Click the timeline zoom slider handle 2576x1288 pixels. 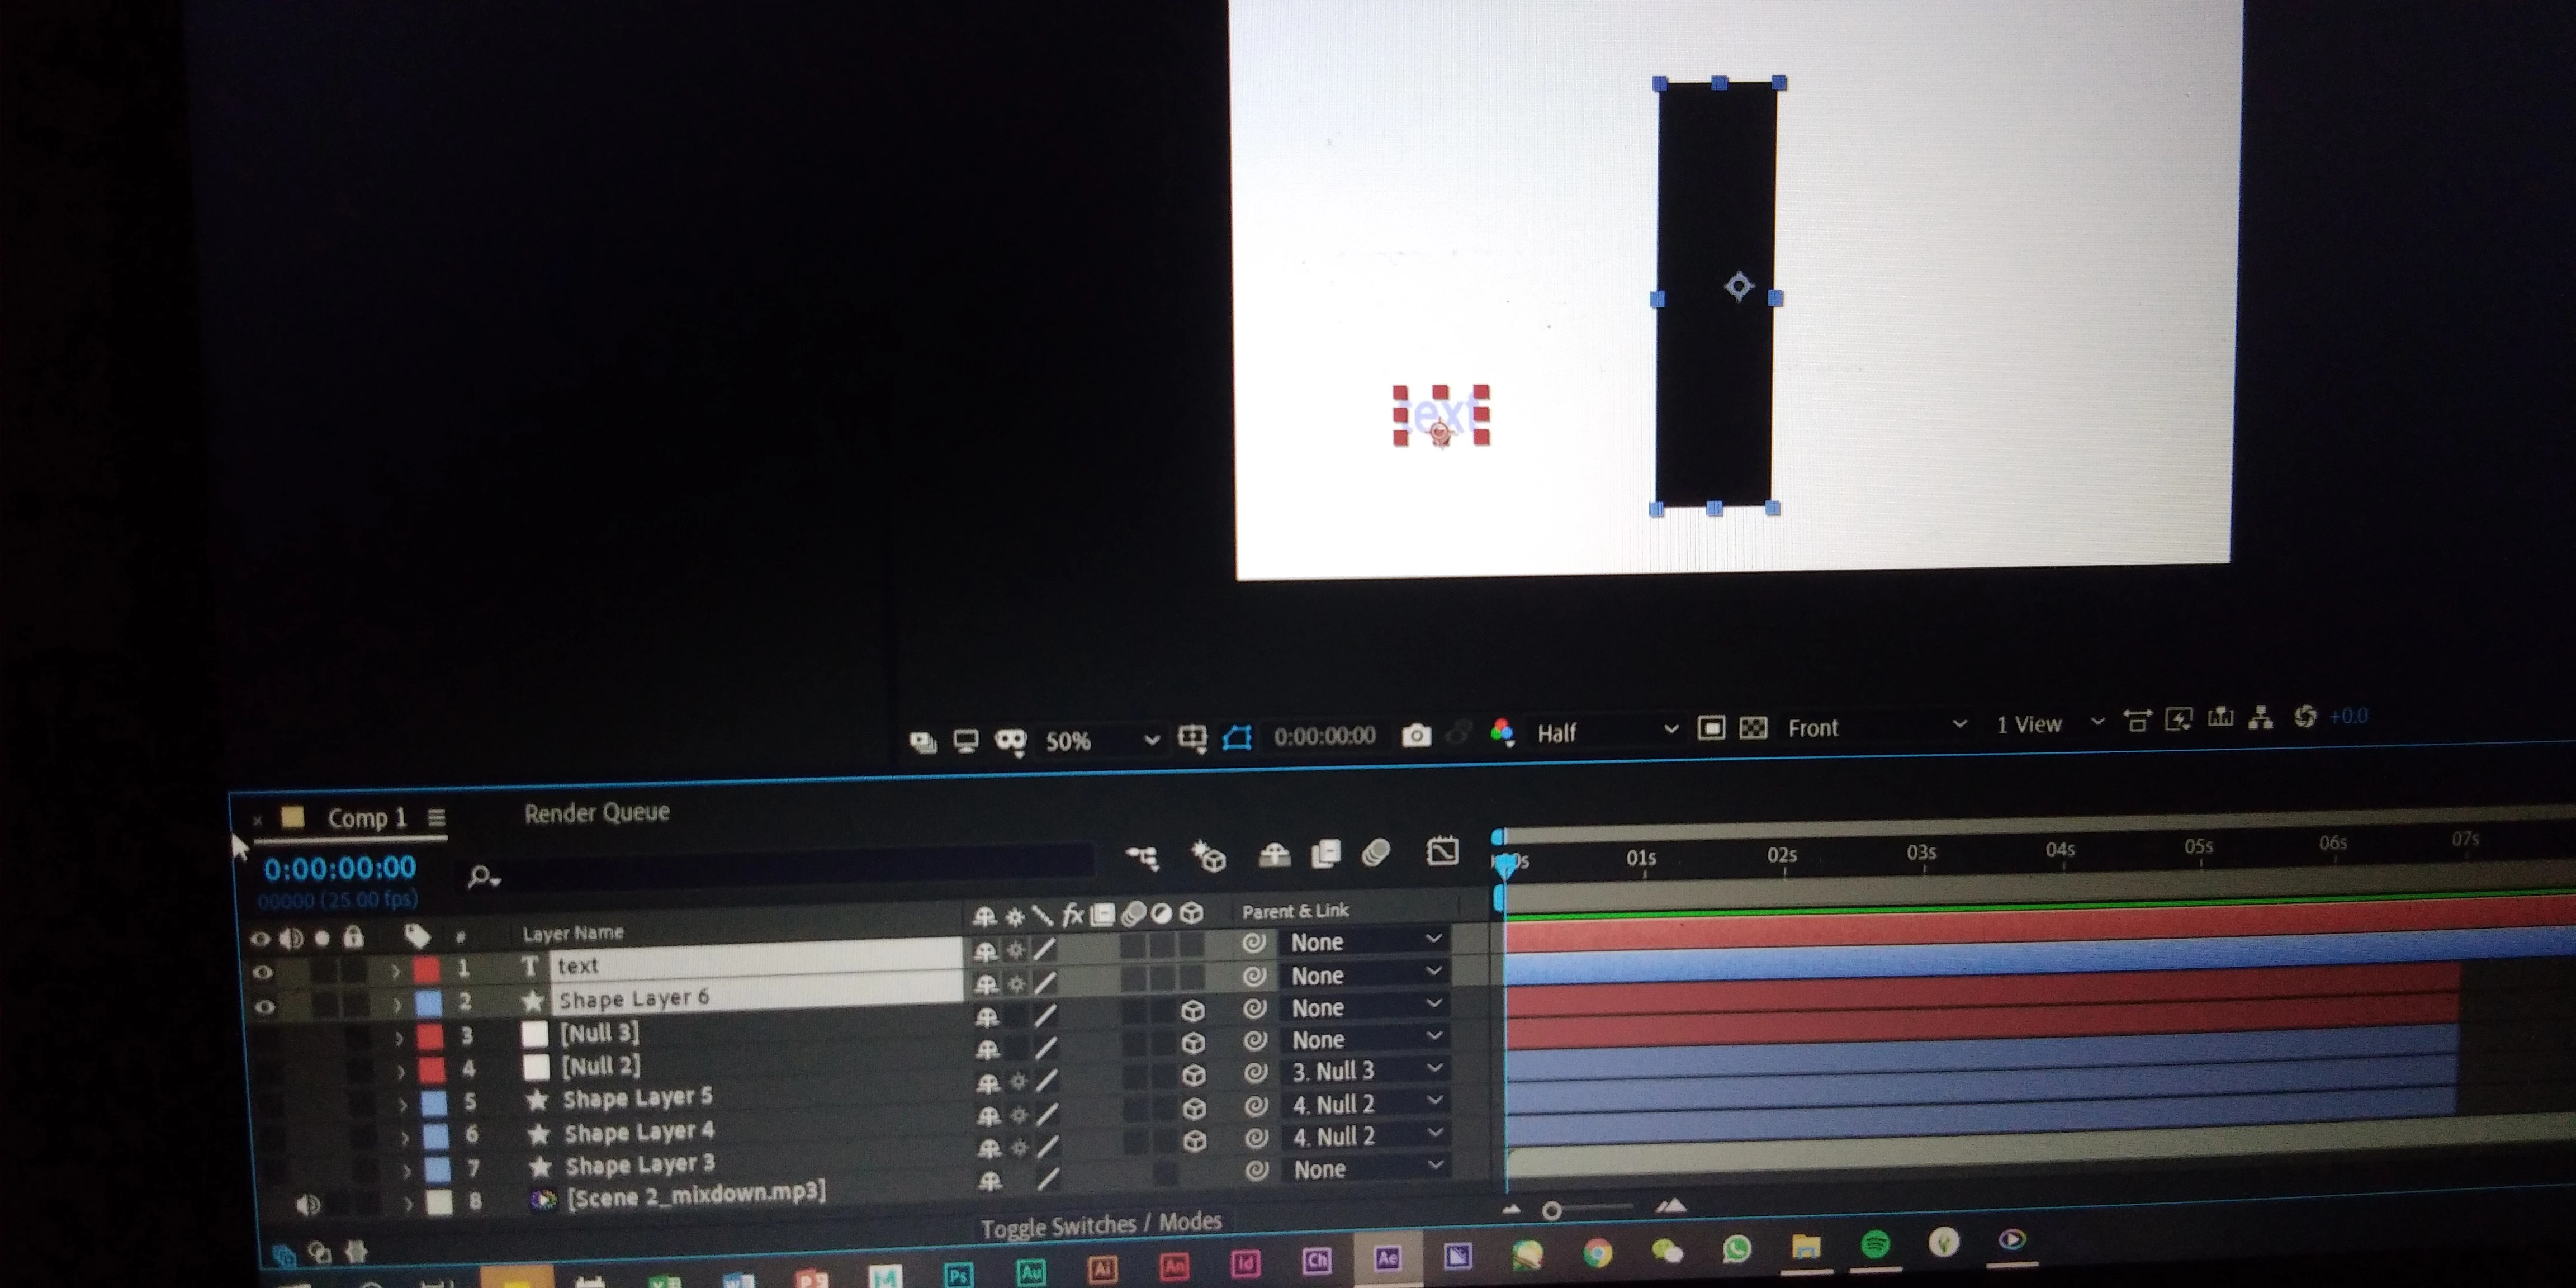[x=1551, y=1211]
